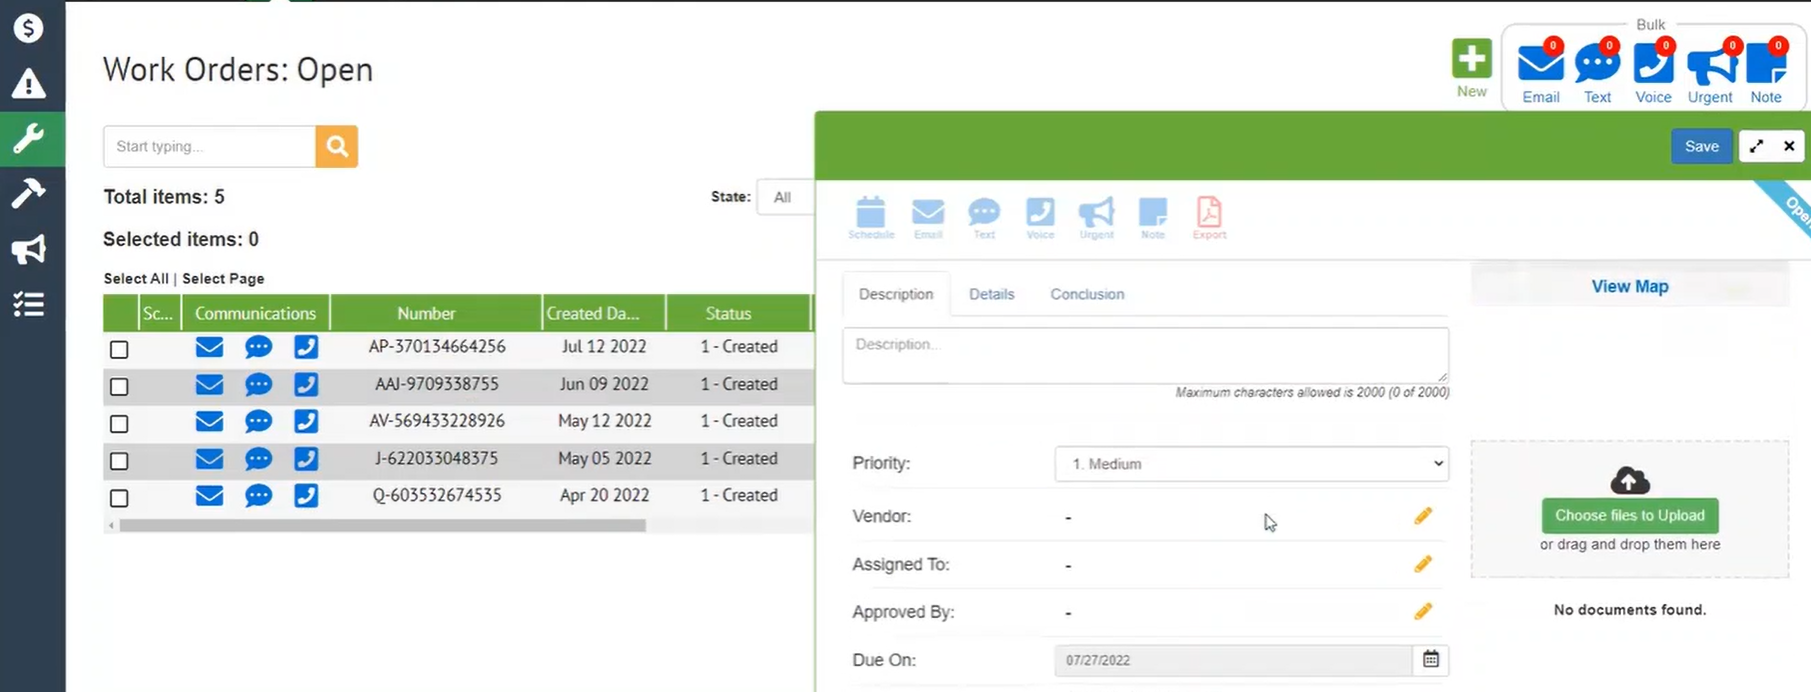Open the Priority dropdown
1811x692 pixels.
point(1251,464)
